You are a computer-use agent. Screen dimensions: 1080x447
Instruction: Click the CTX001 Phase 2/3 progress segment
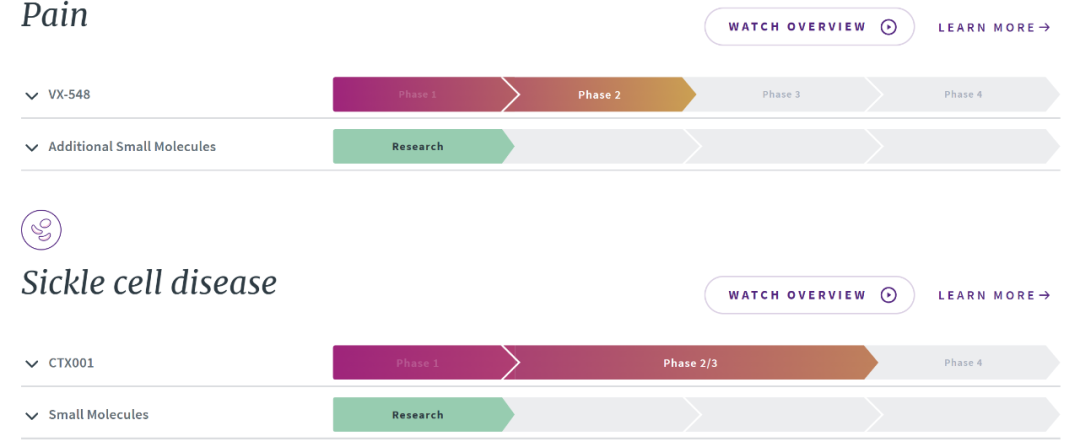(x=690, y=363)
